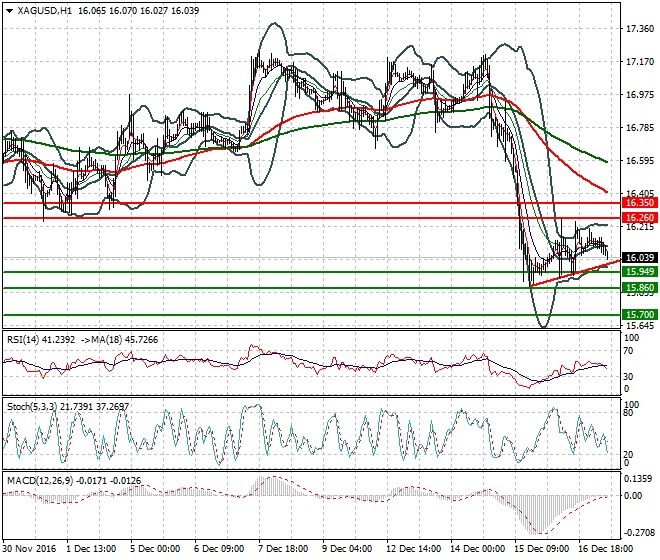Select the 16 Dec 18:00 time axis label
660x560 pixels.
click(x=605, y=549)
